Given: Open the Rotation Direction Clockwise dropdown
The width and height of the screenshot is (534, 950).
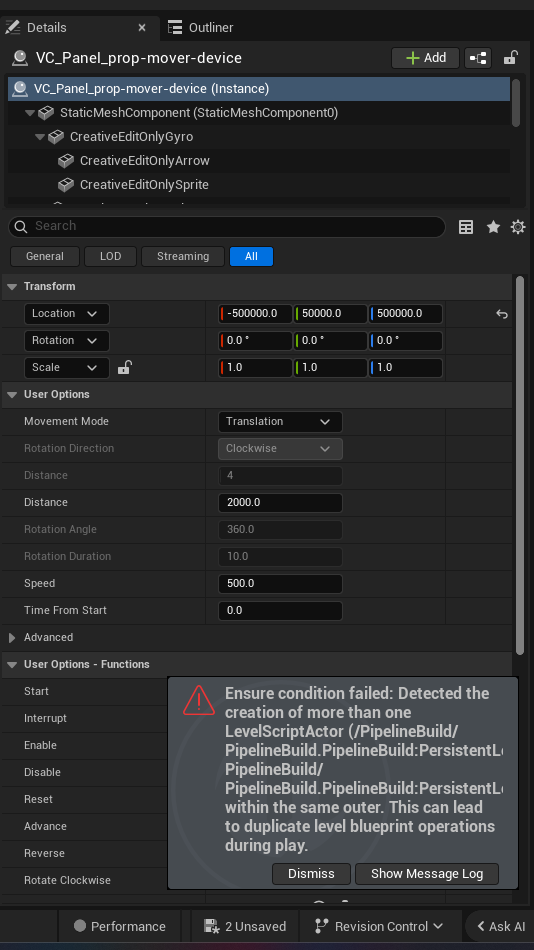Looking at the screenshot, I should [280, 449].
